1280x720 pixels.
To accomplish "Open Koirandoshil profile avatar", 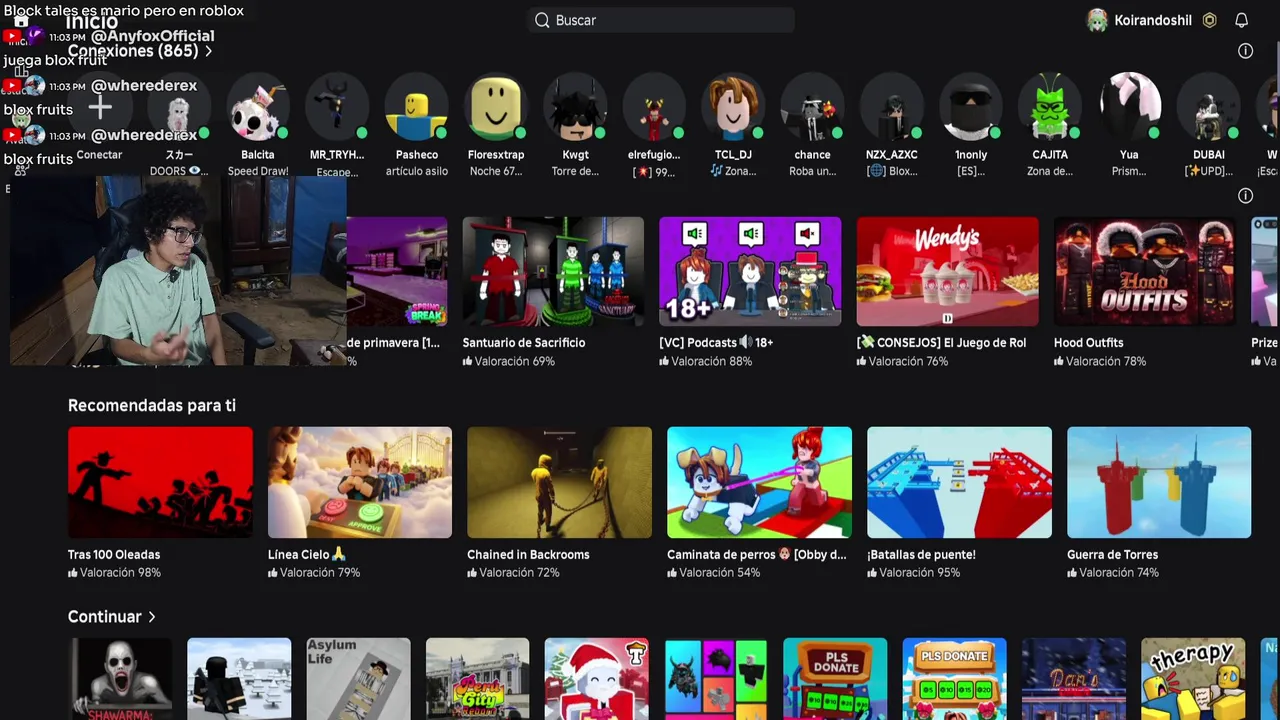I will 1097,20.
